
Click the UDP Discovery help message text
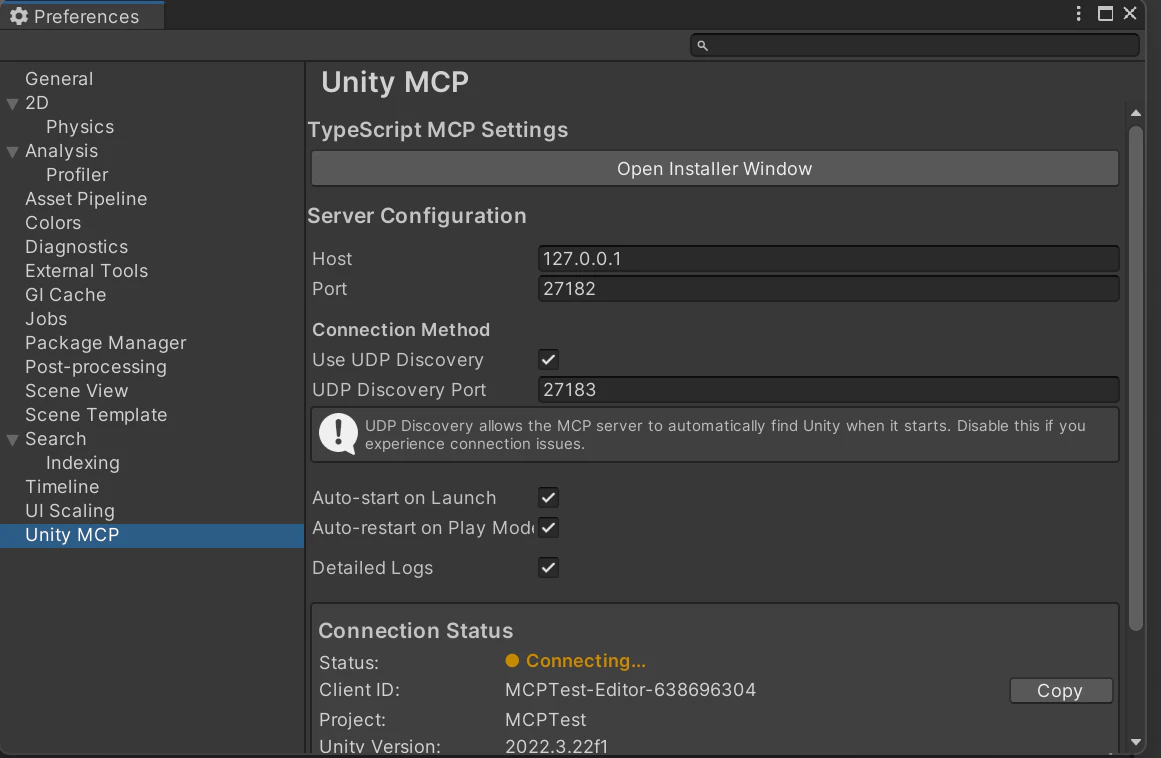[x=725, y=435]
